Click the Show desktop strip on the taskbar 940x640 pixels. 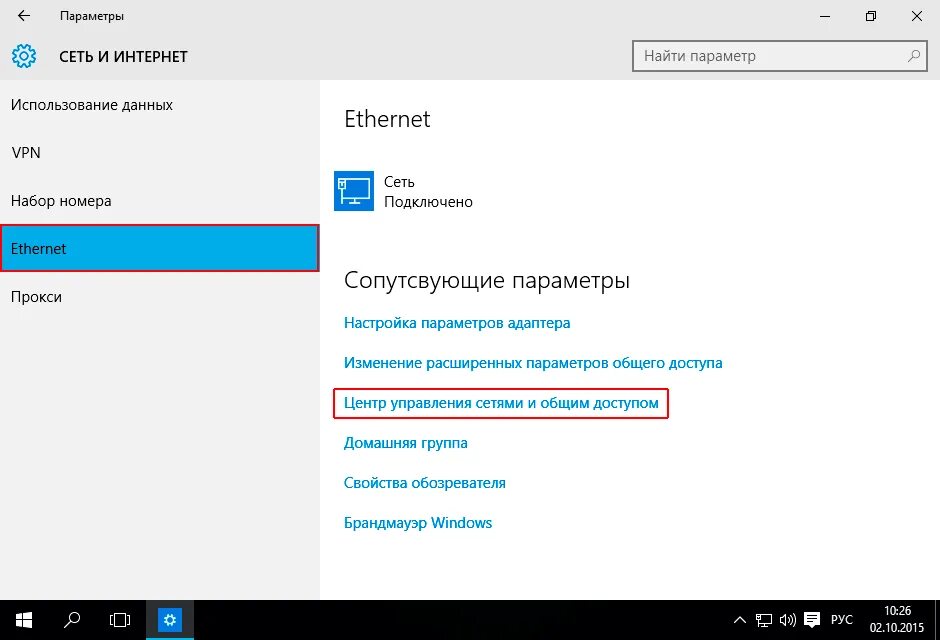[x=936, y=620]
